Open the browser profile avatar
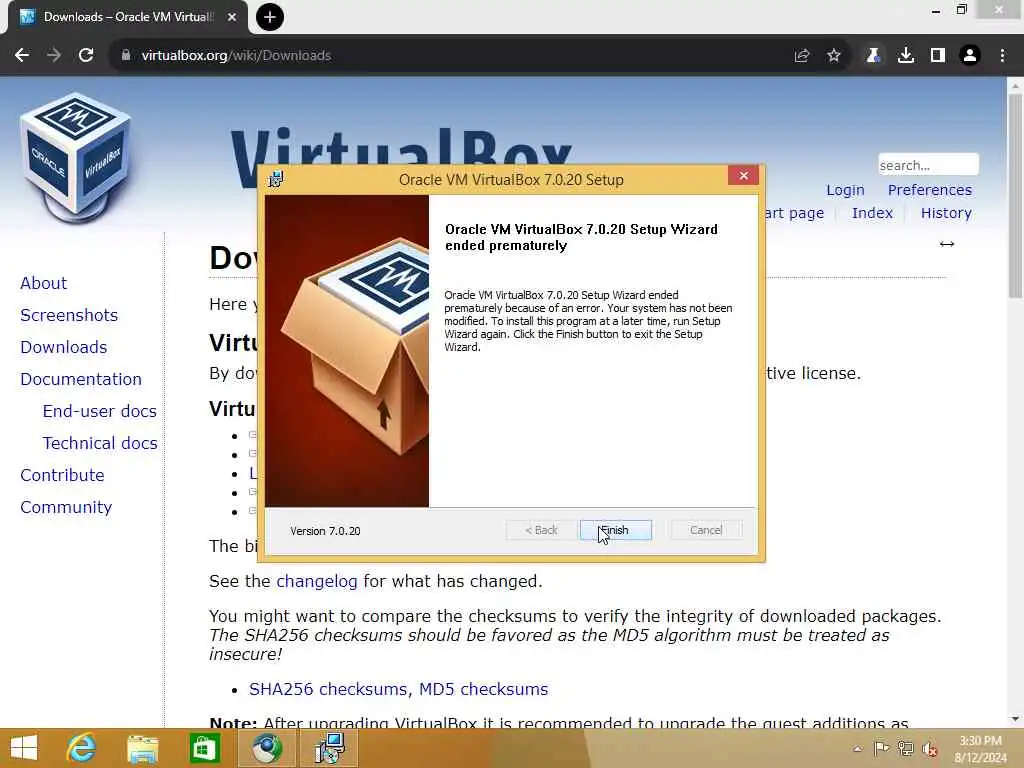The image size is (1024, 768). [x=970, y=56]
